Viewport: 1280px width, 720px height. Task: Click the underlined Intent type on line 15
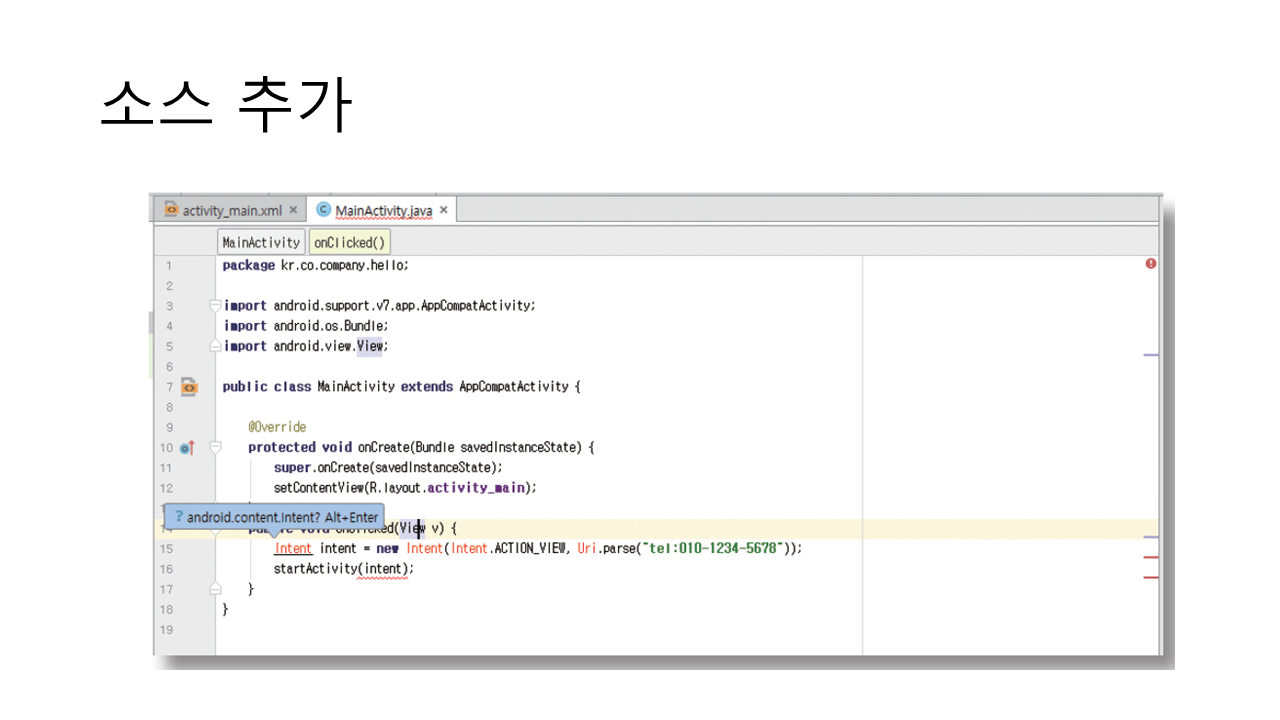pos(293,549)
